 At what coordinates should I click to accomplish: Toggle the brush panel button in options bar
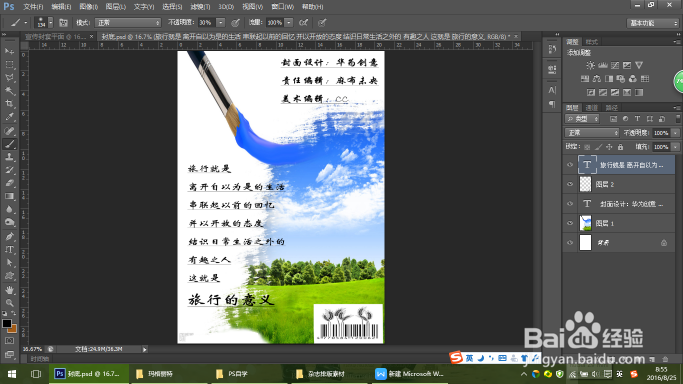[63, 23]
